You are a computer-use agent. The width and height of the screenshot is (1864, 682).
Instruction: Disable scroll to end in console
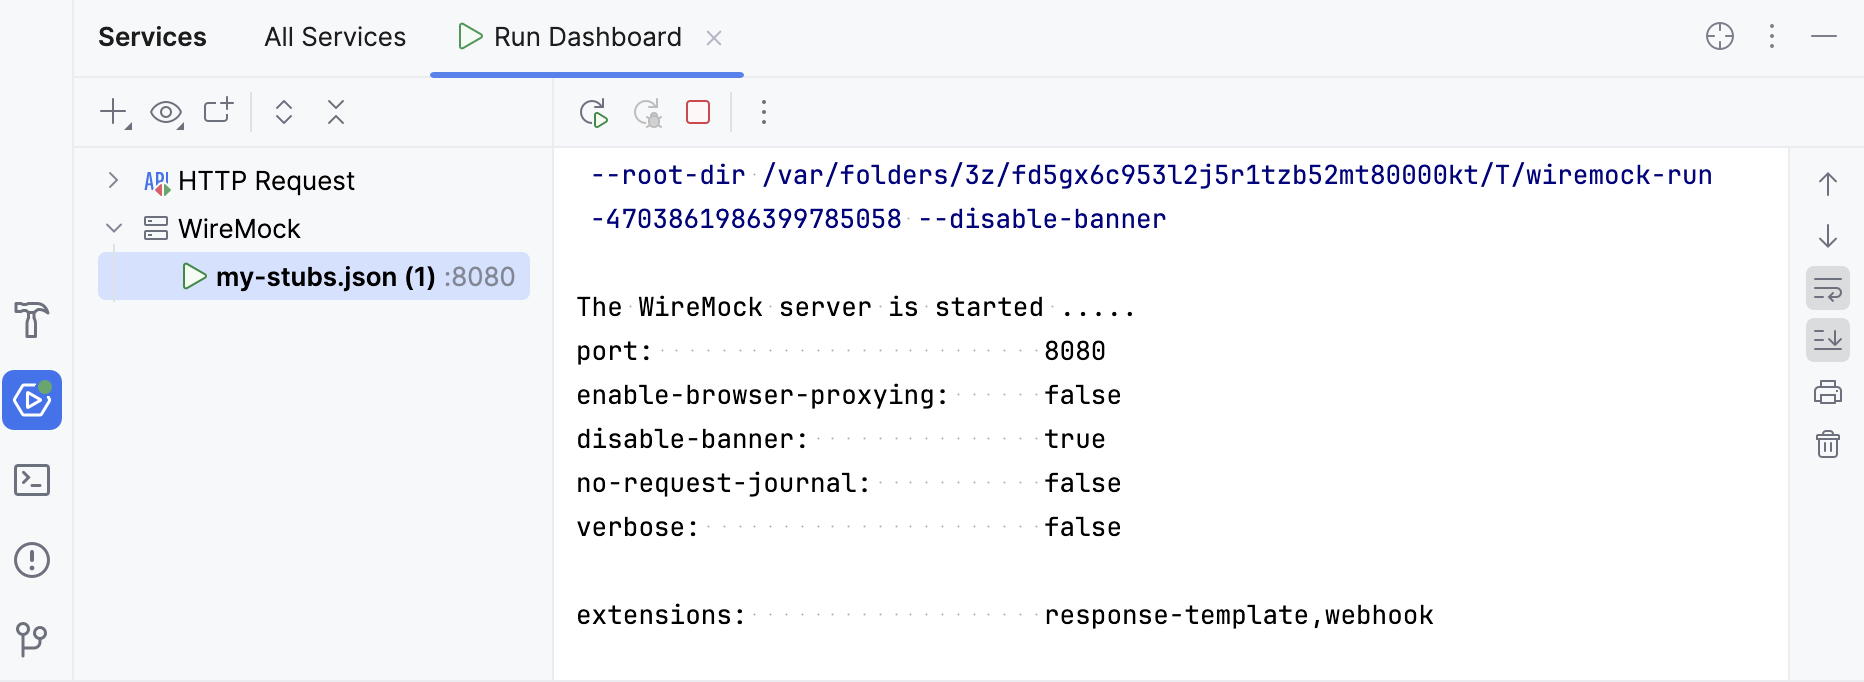coord(1828,340)
